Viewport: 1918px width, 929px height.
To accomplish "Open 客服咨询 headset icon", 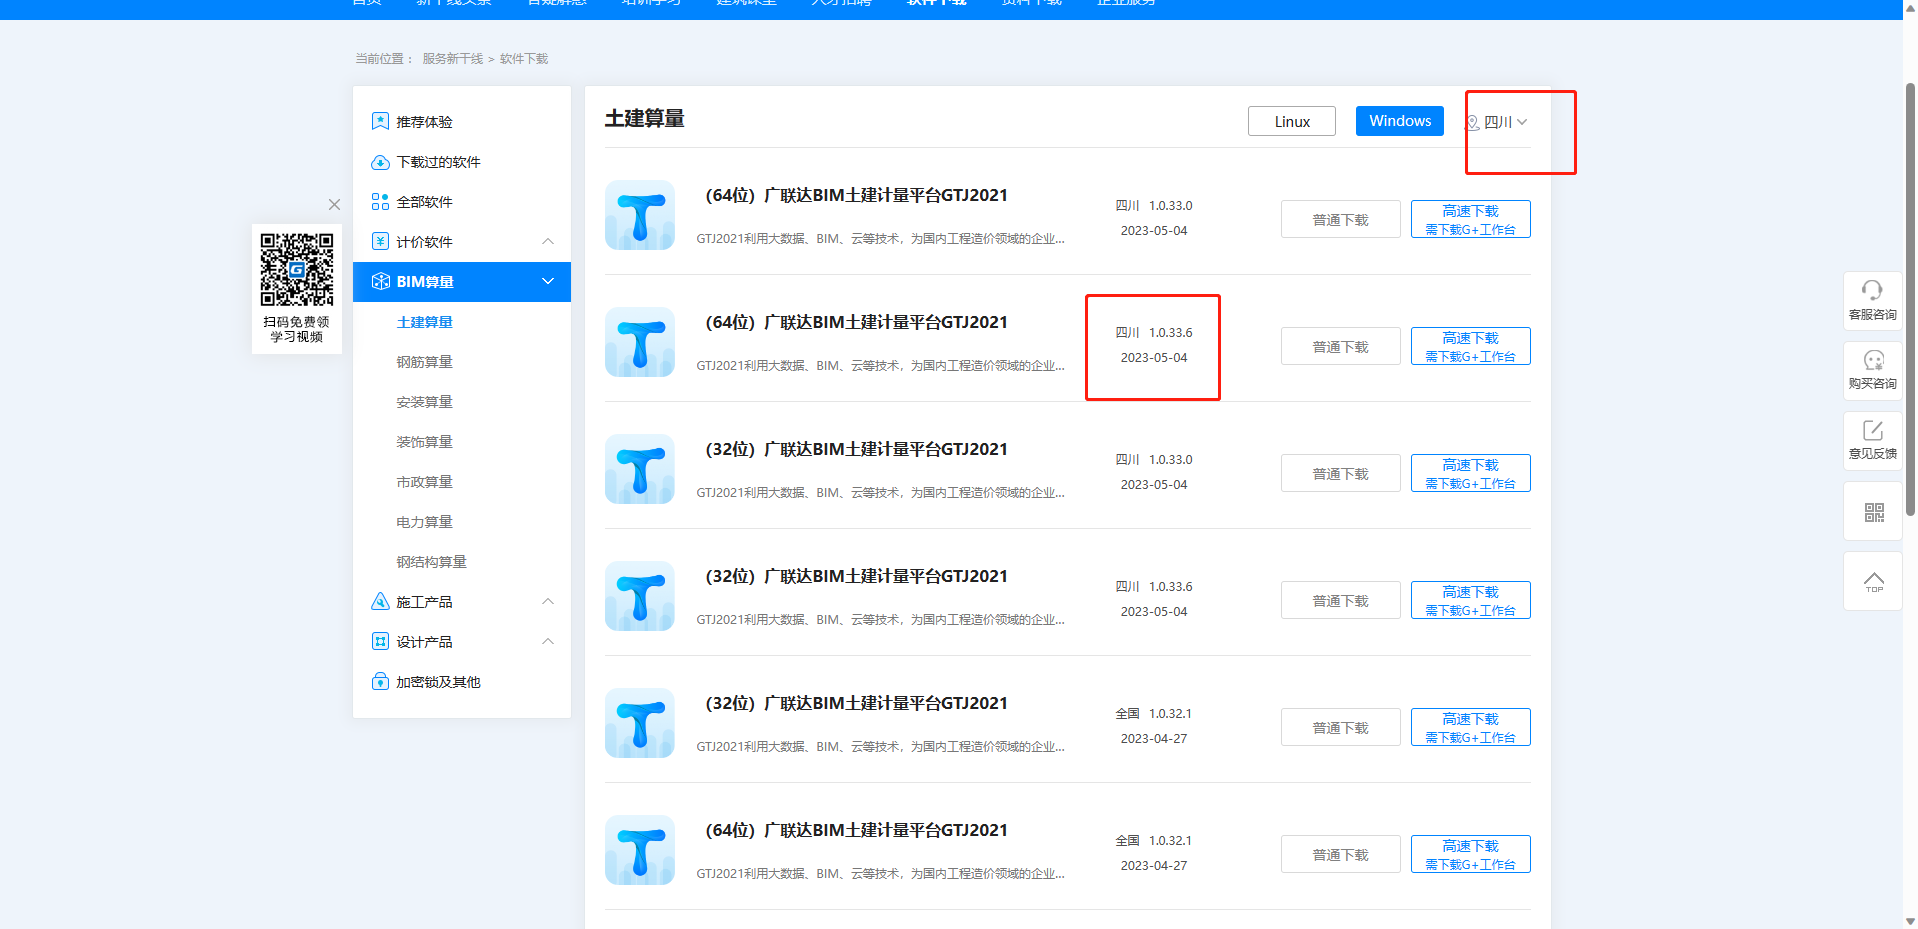I will (1872, 290).
